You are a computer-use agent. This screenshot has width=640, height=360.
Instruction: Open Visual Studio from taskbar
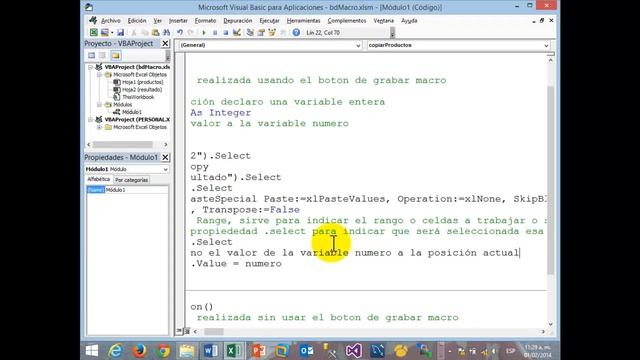(353, 351)
